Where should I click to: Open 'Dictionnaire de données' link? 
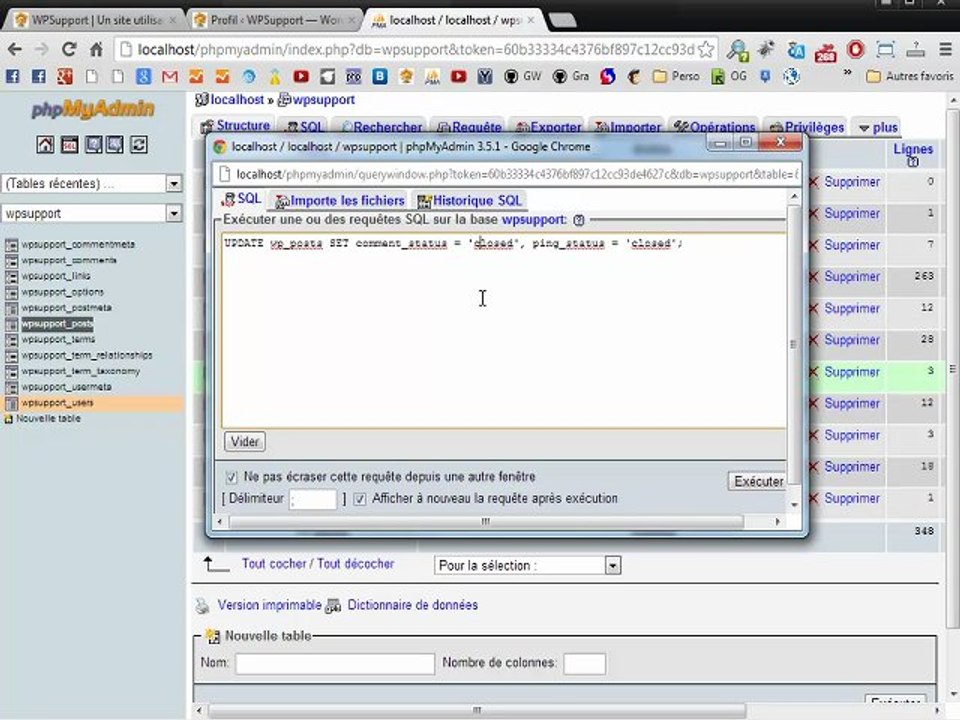click(412, 605)
